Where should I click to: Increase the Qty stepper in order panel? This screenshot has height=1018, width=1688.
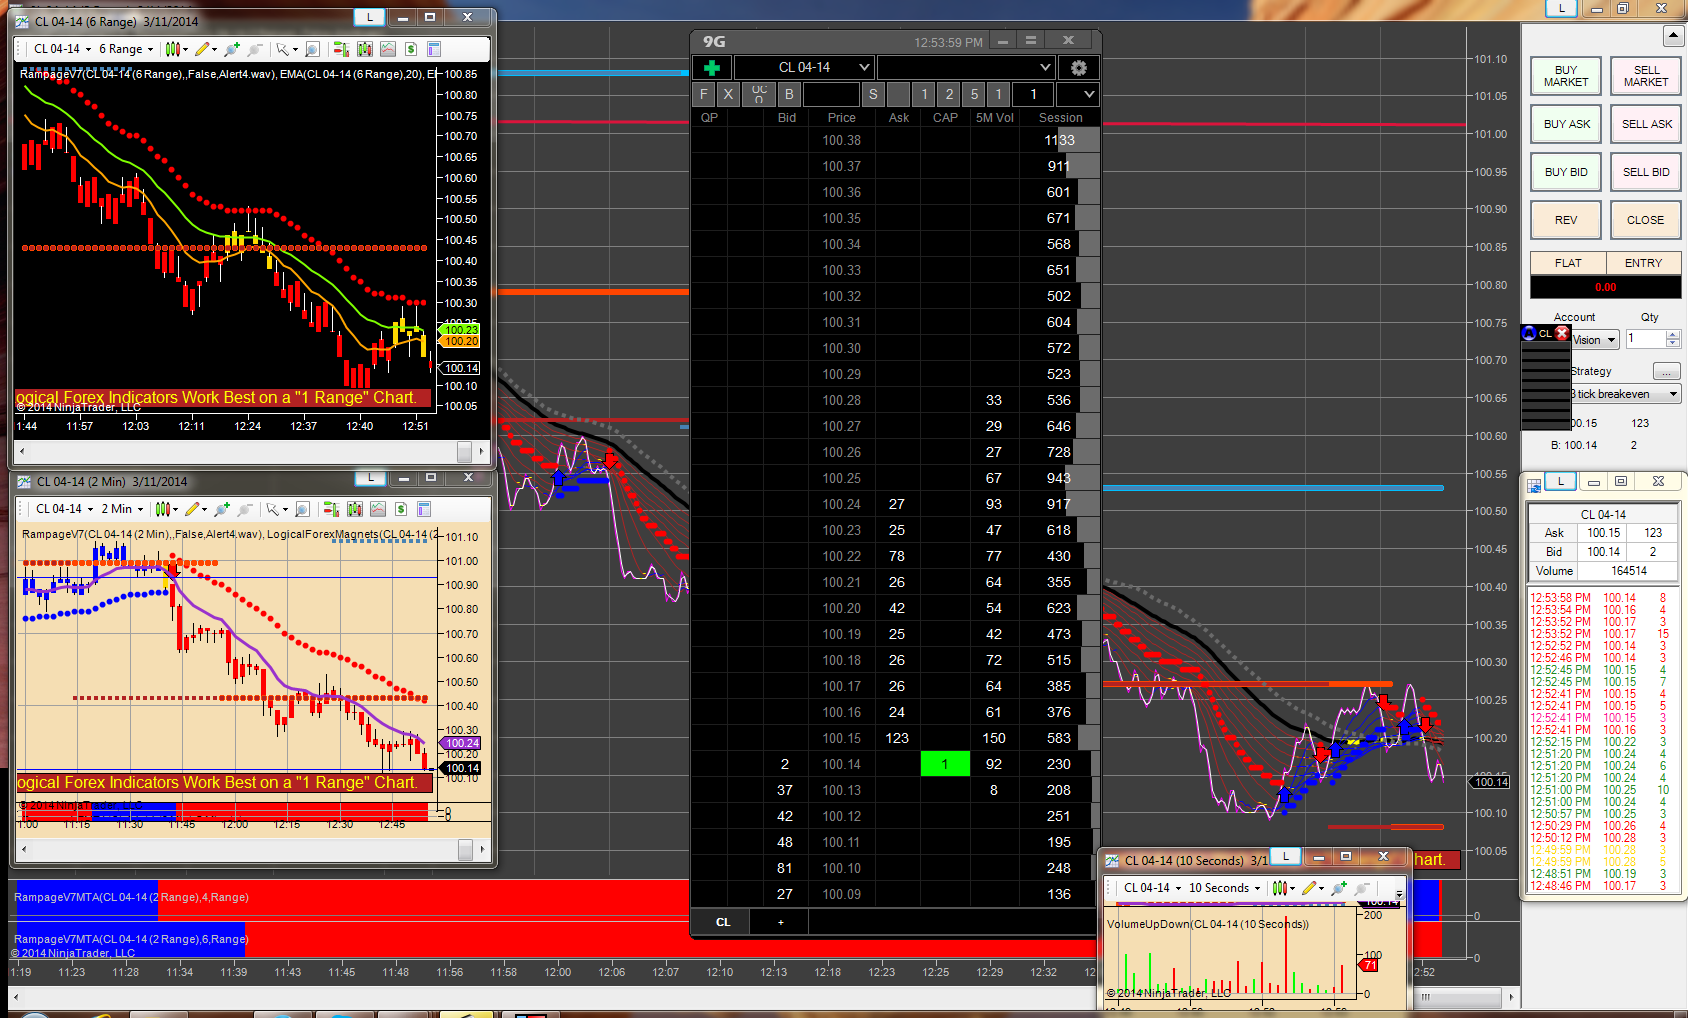click(x=1673, y=335)
